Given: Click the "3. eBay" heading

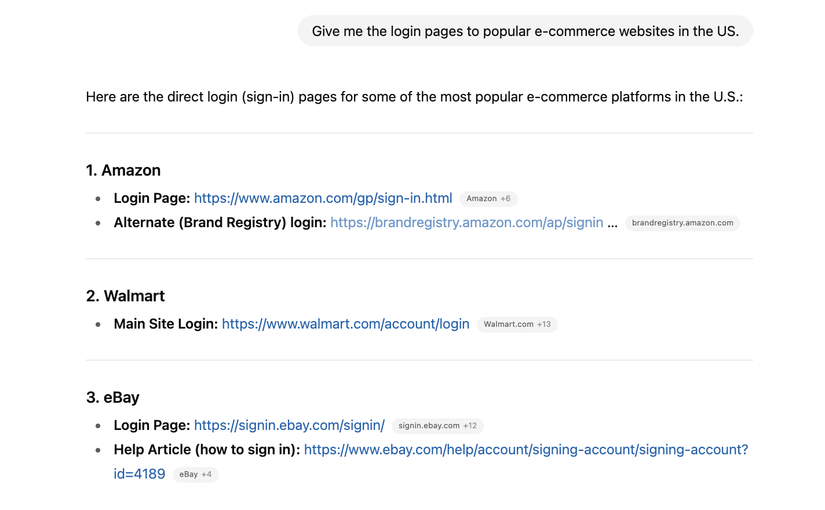Looking at the screenshot, I should tap(113, 397).
